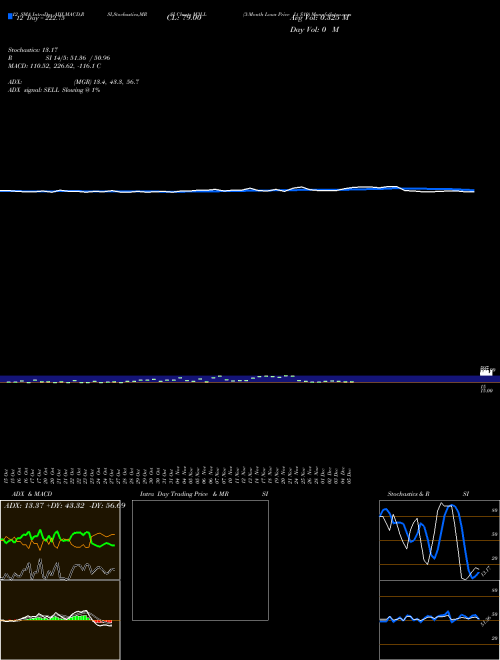Click the 'ADX & MACD' panel title

(32, 494)
